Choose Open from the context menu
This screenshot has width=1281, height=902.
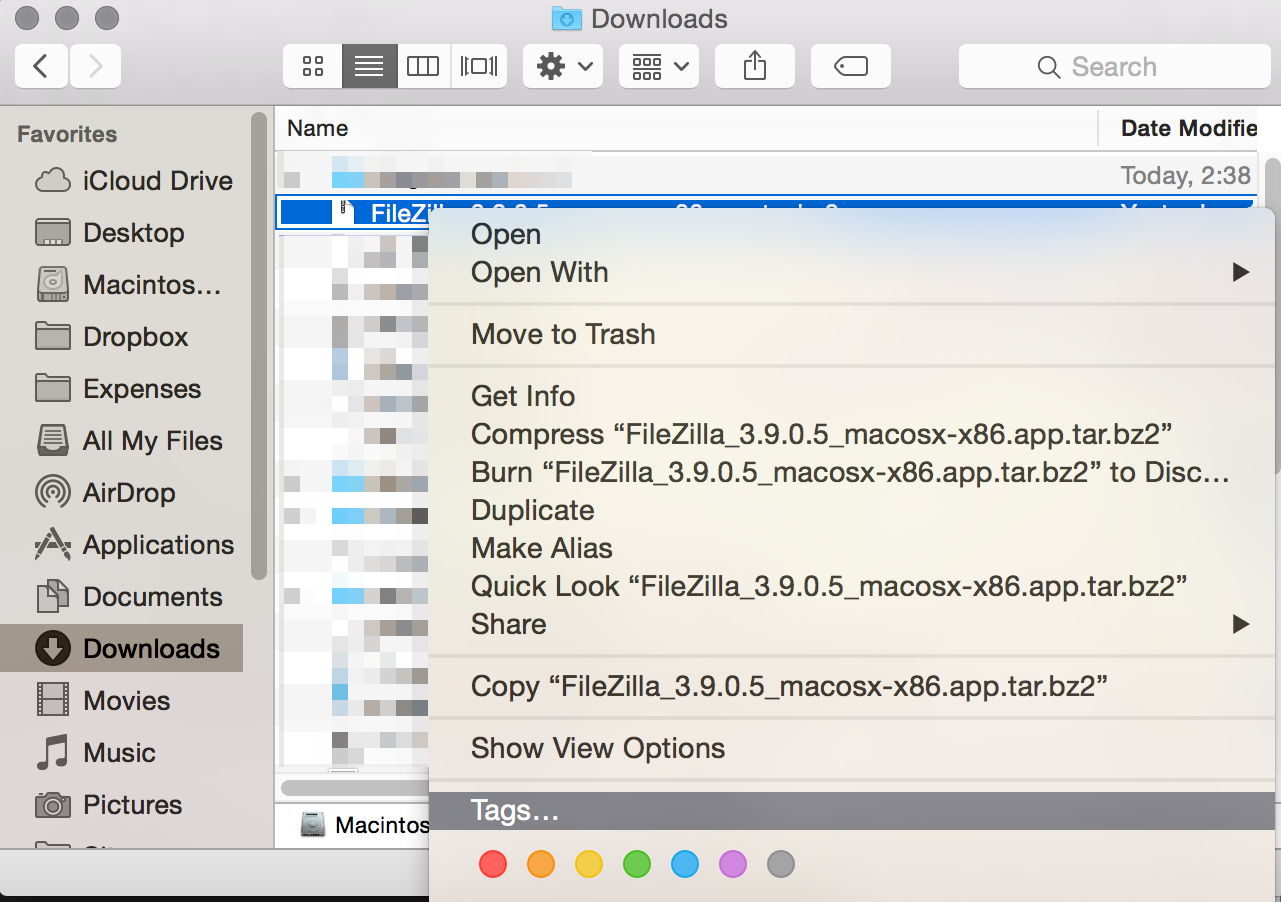[x=852, y=234]
